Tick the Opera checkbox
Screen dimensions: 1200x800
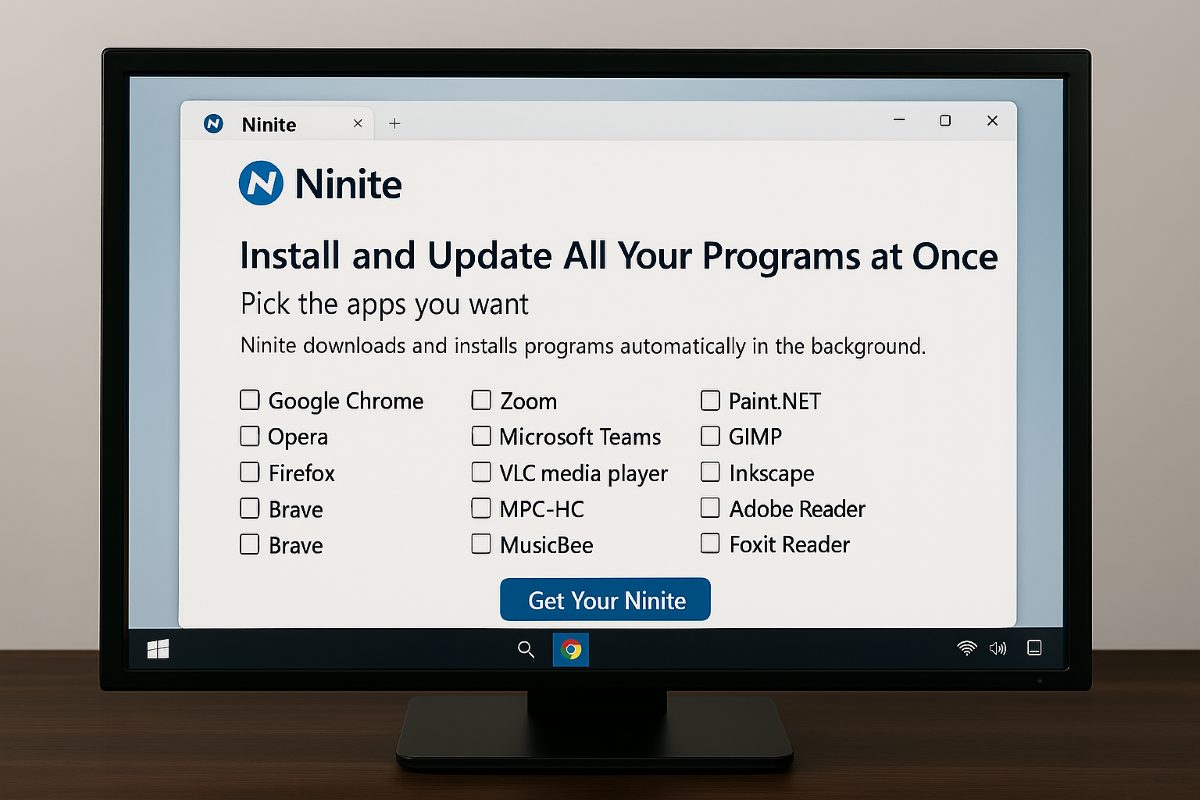click(x=249, y=436)
